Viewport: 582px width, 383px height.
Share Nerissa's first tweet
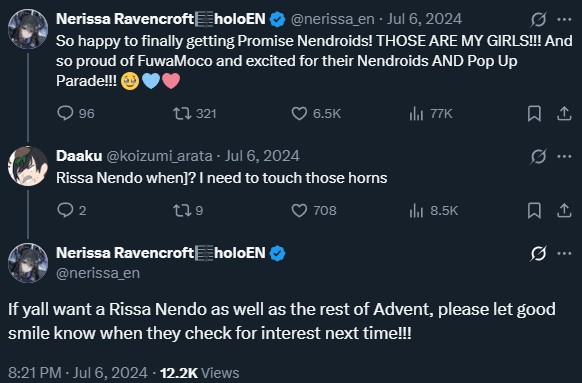[564, 114]
